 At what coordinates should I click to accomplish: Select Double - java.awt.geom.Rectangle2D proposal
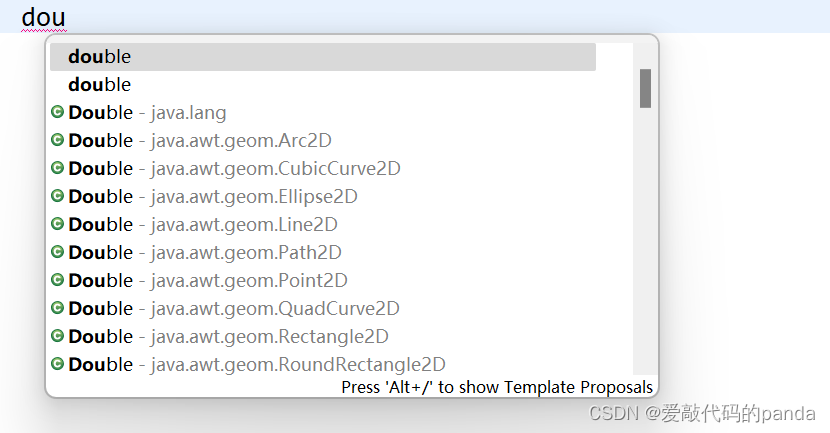pyautogui.click(x=323, y=336)
